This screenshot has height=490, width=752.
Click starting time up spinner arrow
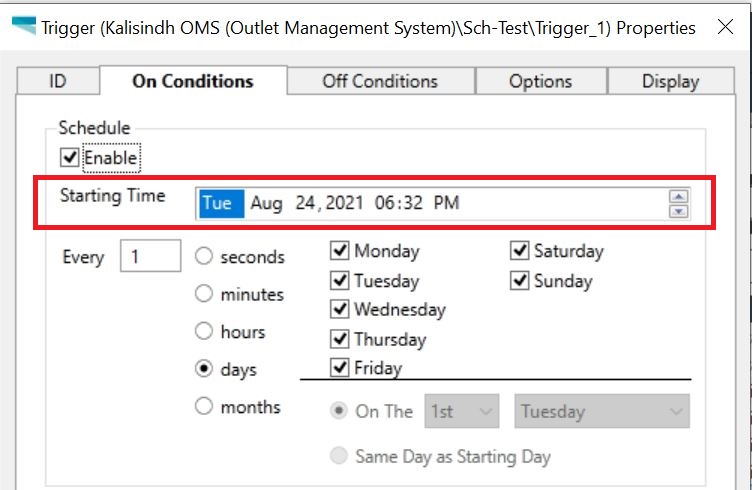[x=679, y=197]
